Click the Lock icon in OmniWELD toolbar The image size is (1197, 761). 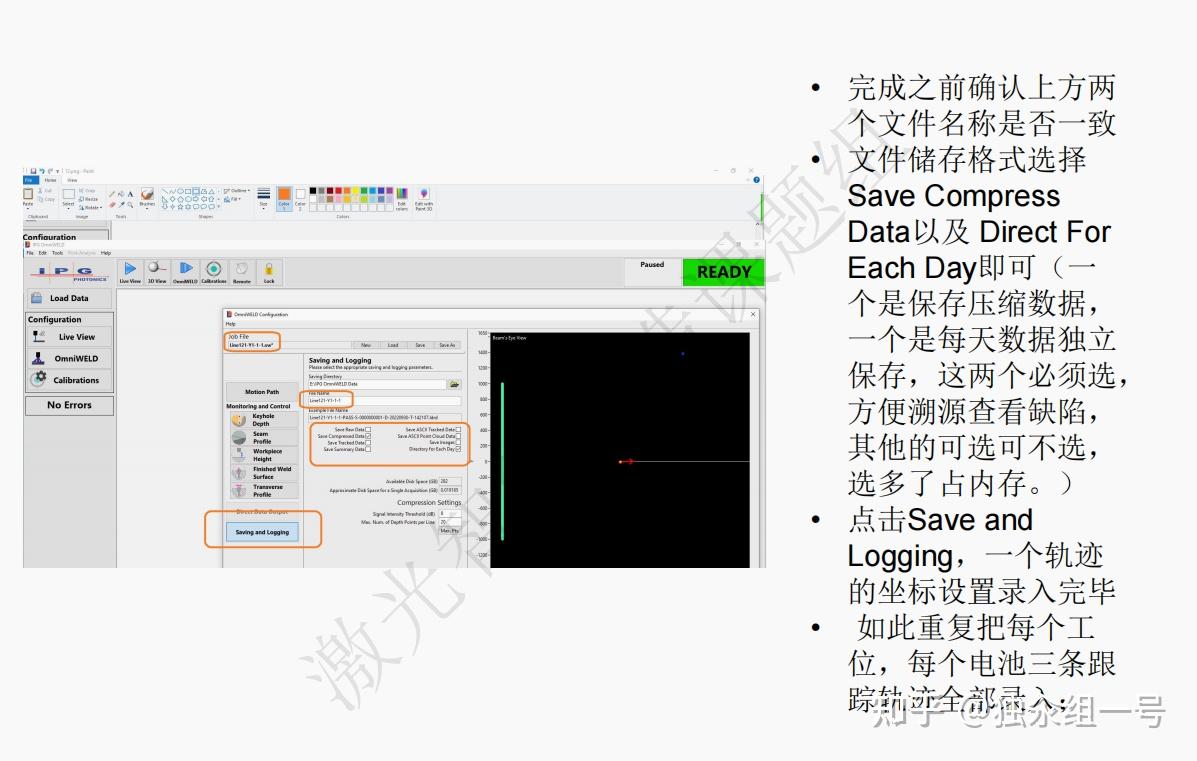tap(268, 270)
